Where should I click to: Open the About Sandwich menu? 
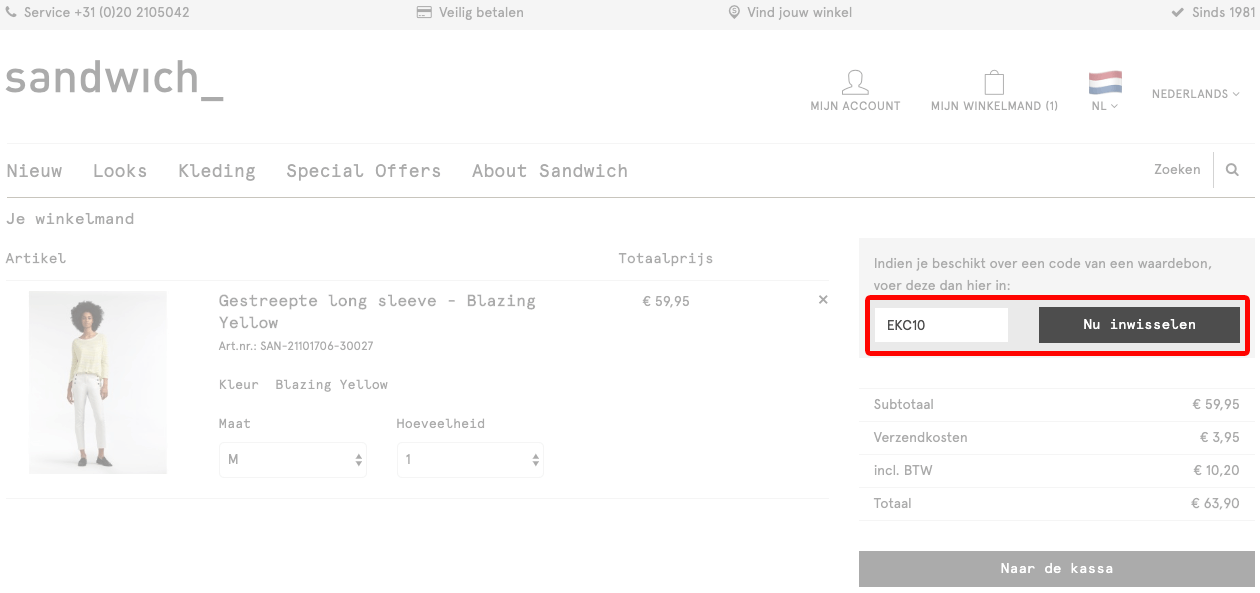point(550,171)
